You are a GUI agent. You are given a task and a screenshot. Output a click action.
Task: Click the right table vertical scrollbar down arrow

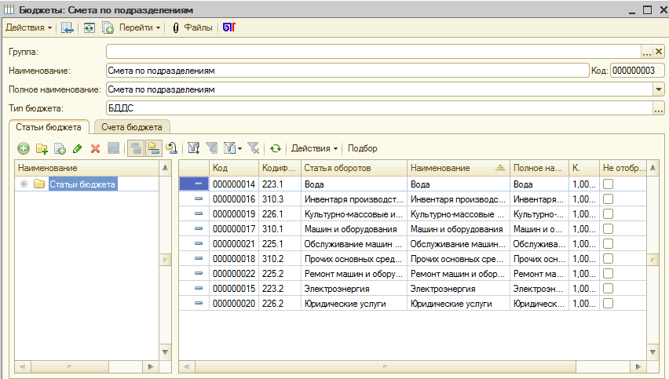pos(653,353)
